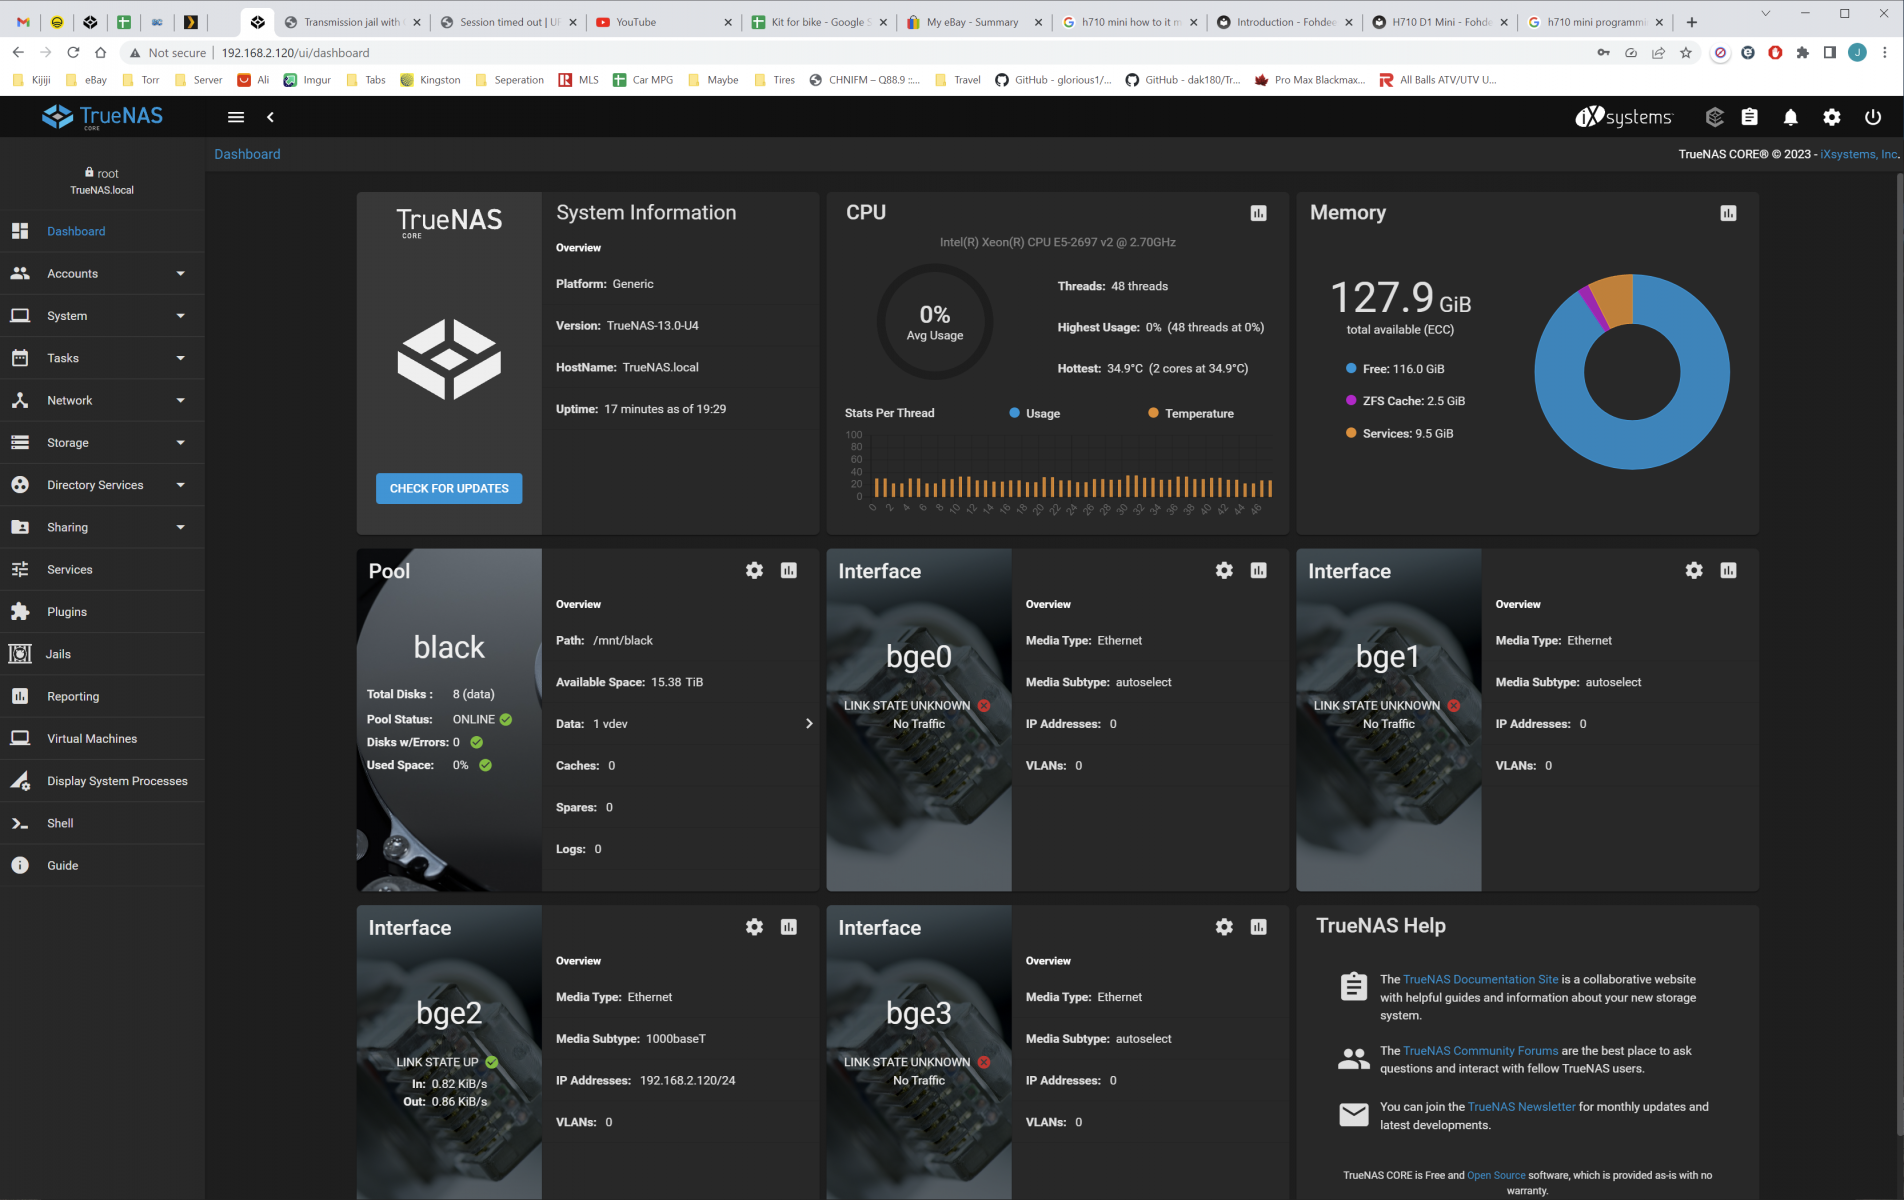Image resolution: width=1904 pixels, height=1200 pixels.
Task: Open Display System Processes in sidebar
Action: pyautogui.click(x=102, y=781)
